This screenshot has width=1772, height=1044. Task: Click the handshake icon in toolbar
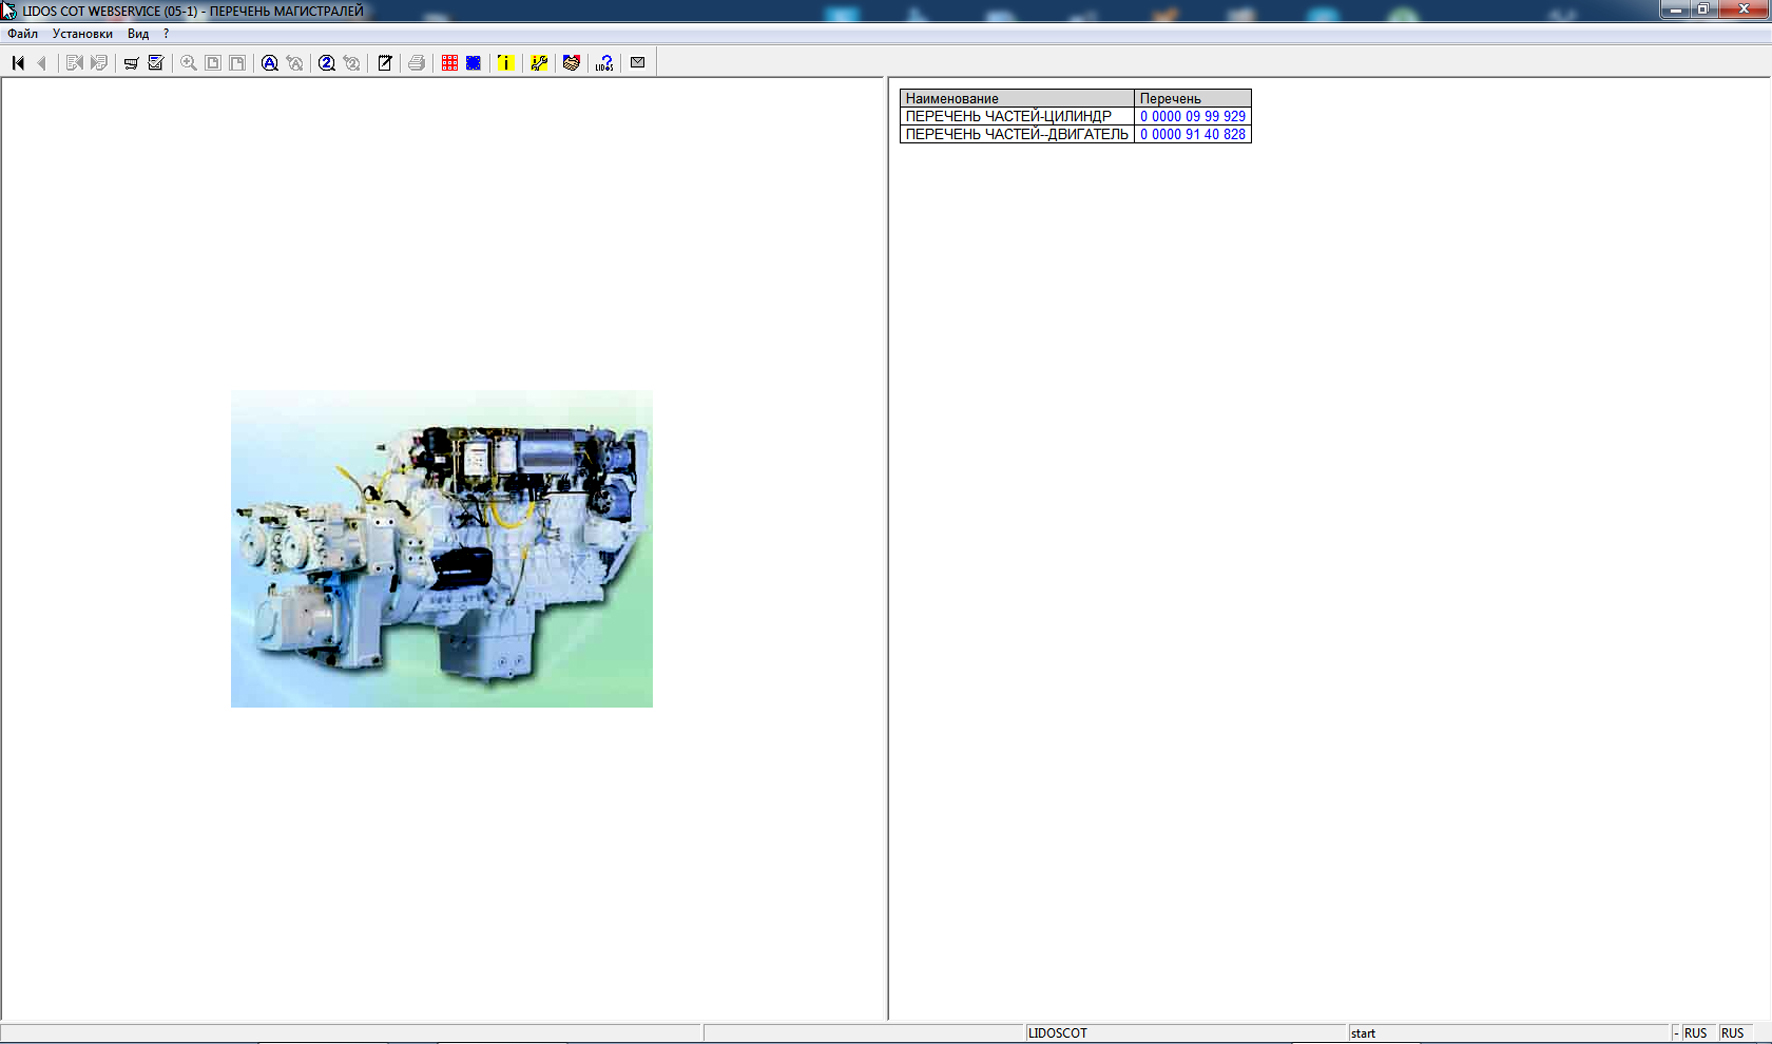[x=571, y=63]
